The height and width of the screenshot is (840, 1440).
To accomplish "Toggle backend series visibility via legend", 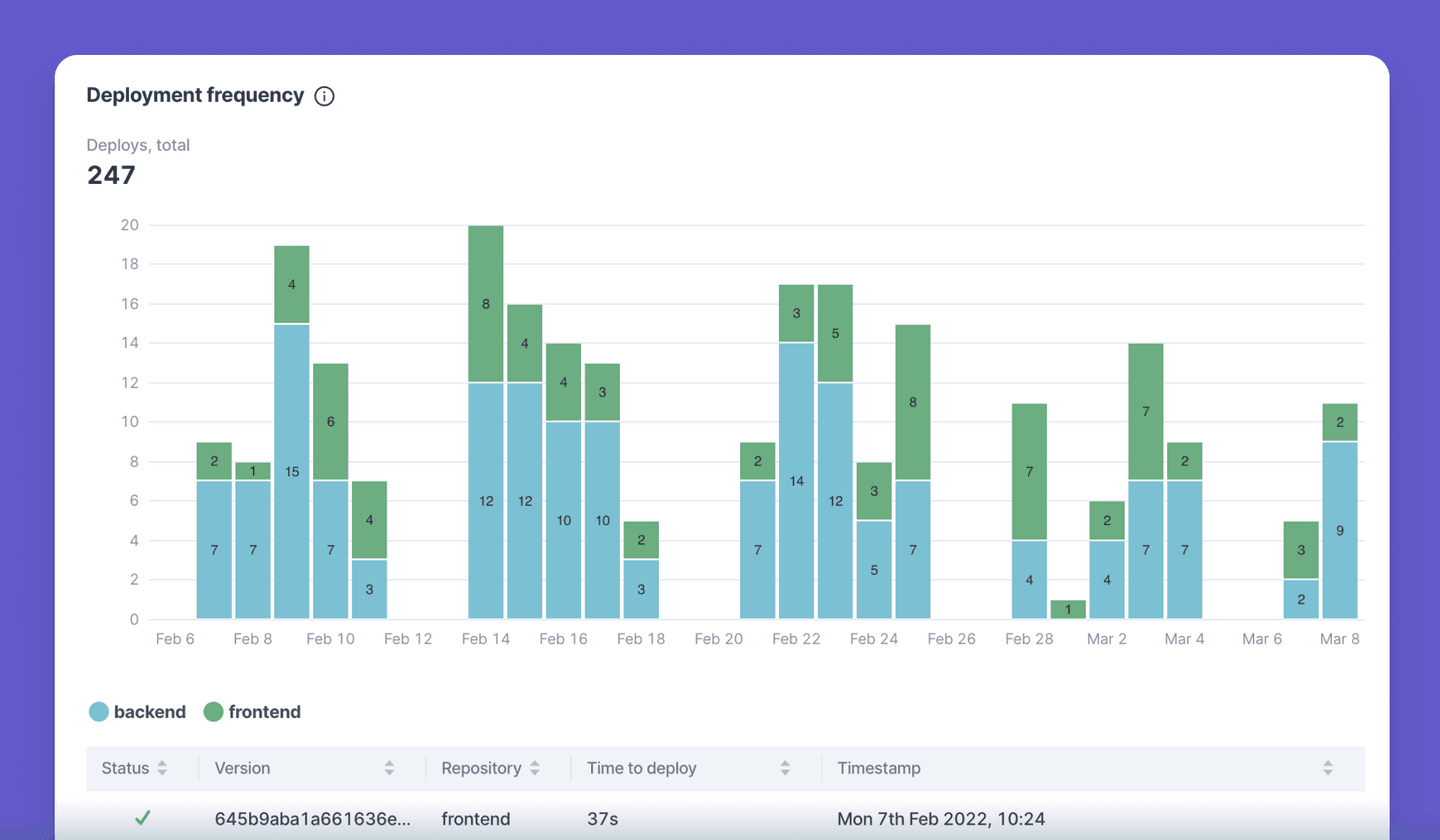I will point(137,711).
